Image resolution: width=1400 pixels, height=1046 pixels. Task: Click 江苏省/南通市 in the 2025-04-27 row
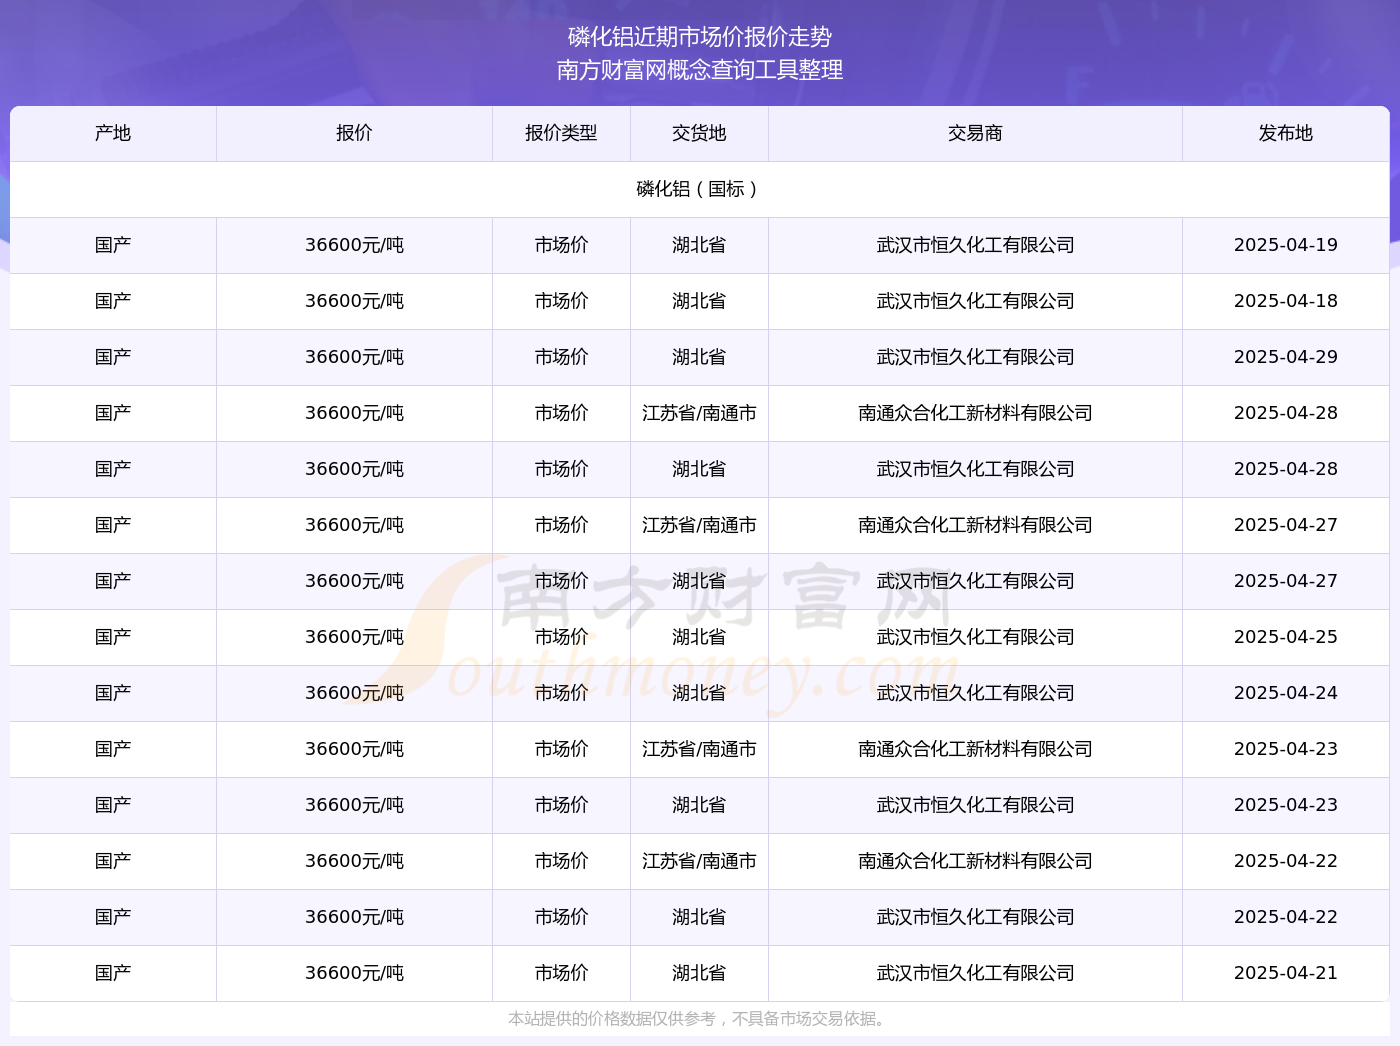pos(699,525)
